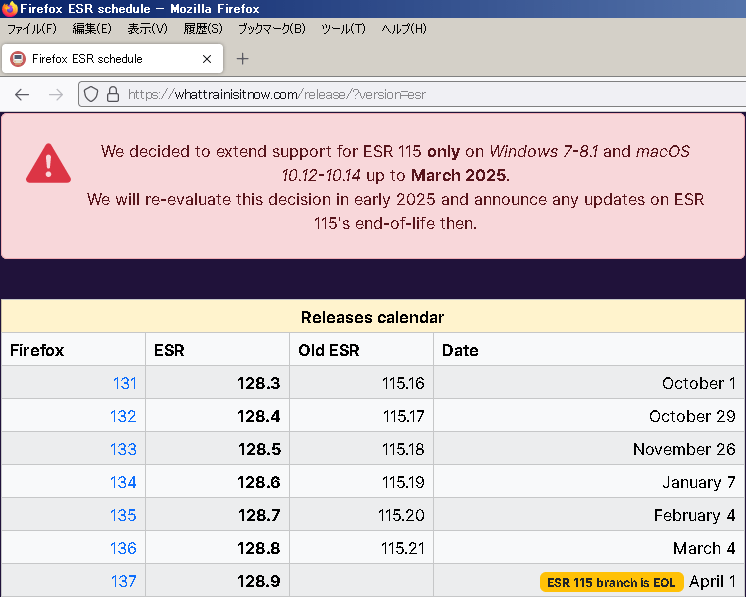This screenshot has width=746, height=597.
Task: Close the Firefox ESR schedule tab
Action: coord(207,59)
